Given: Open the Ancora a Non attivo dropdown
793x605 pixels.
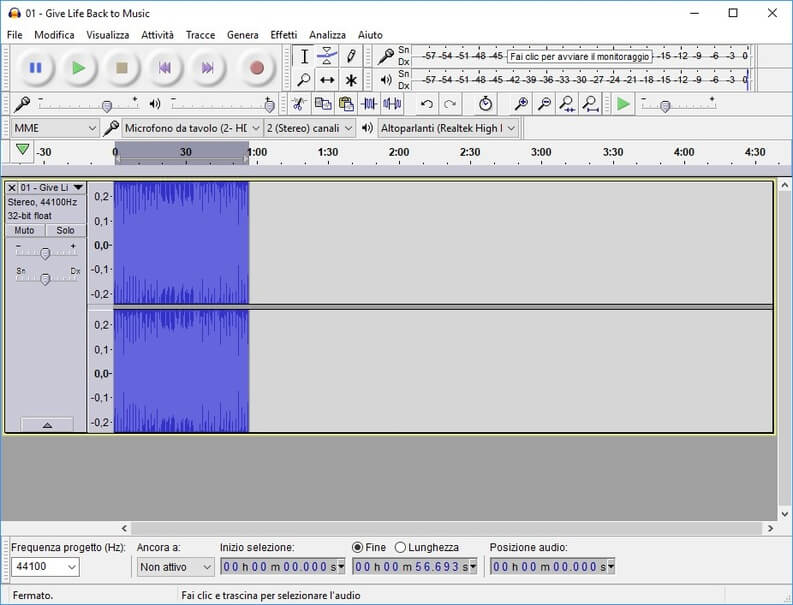Looking at the screenshot, I should coord(175,567).
